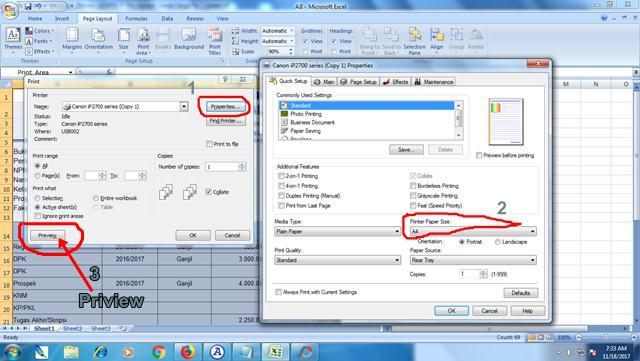
Task: Switch to the Main tab in printer properties
Action: [324, 82]
